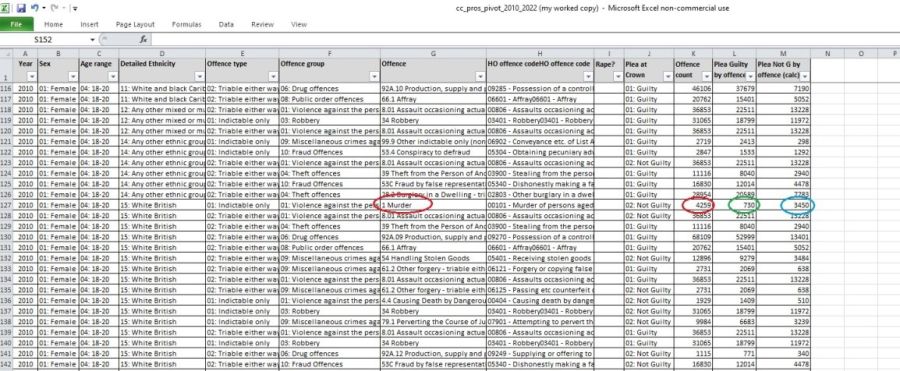Click cell '79.1 Perverting the Course of Ju'
This screenshot has width=900, height=371.
pos(433,322)
